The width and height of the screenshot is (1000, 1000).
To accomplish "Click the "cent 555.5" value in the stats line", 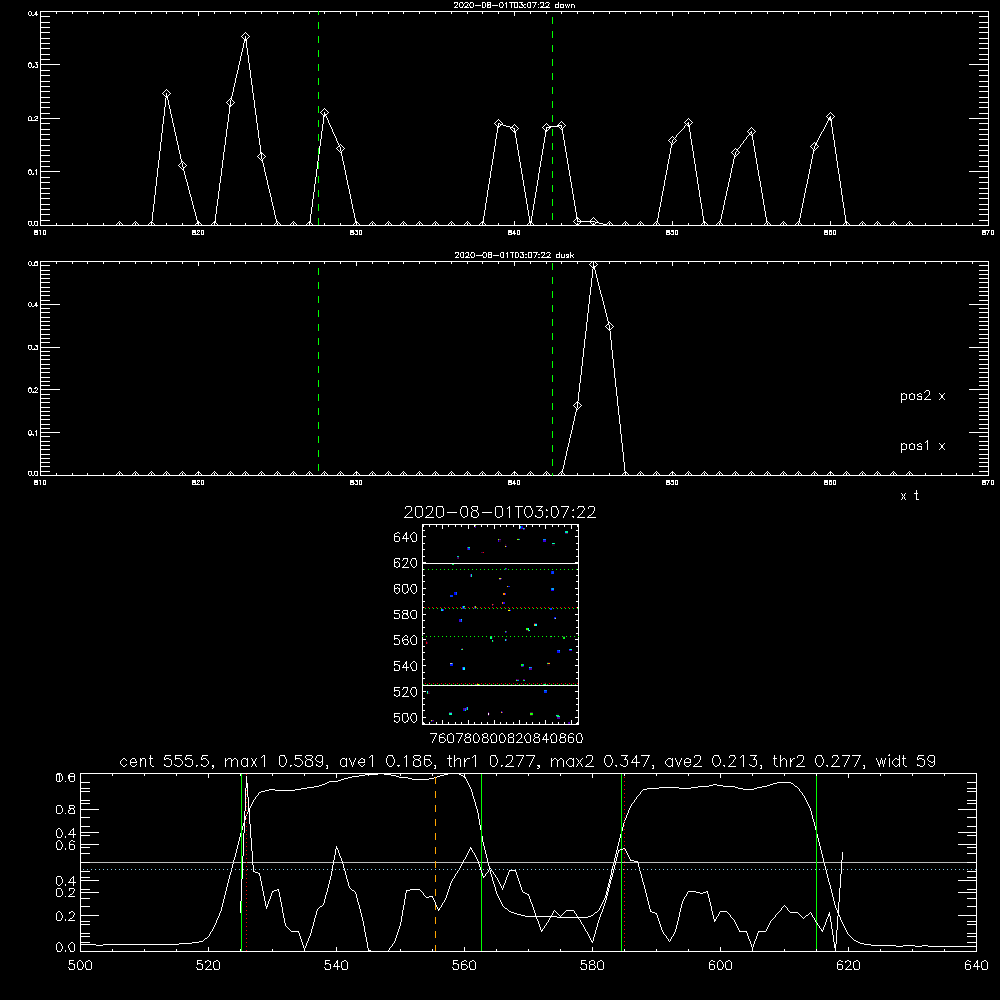I will (x=165, y=761).
